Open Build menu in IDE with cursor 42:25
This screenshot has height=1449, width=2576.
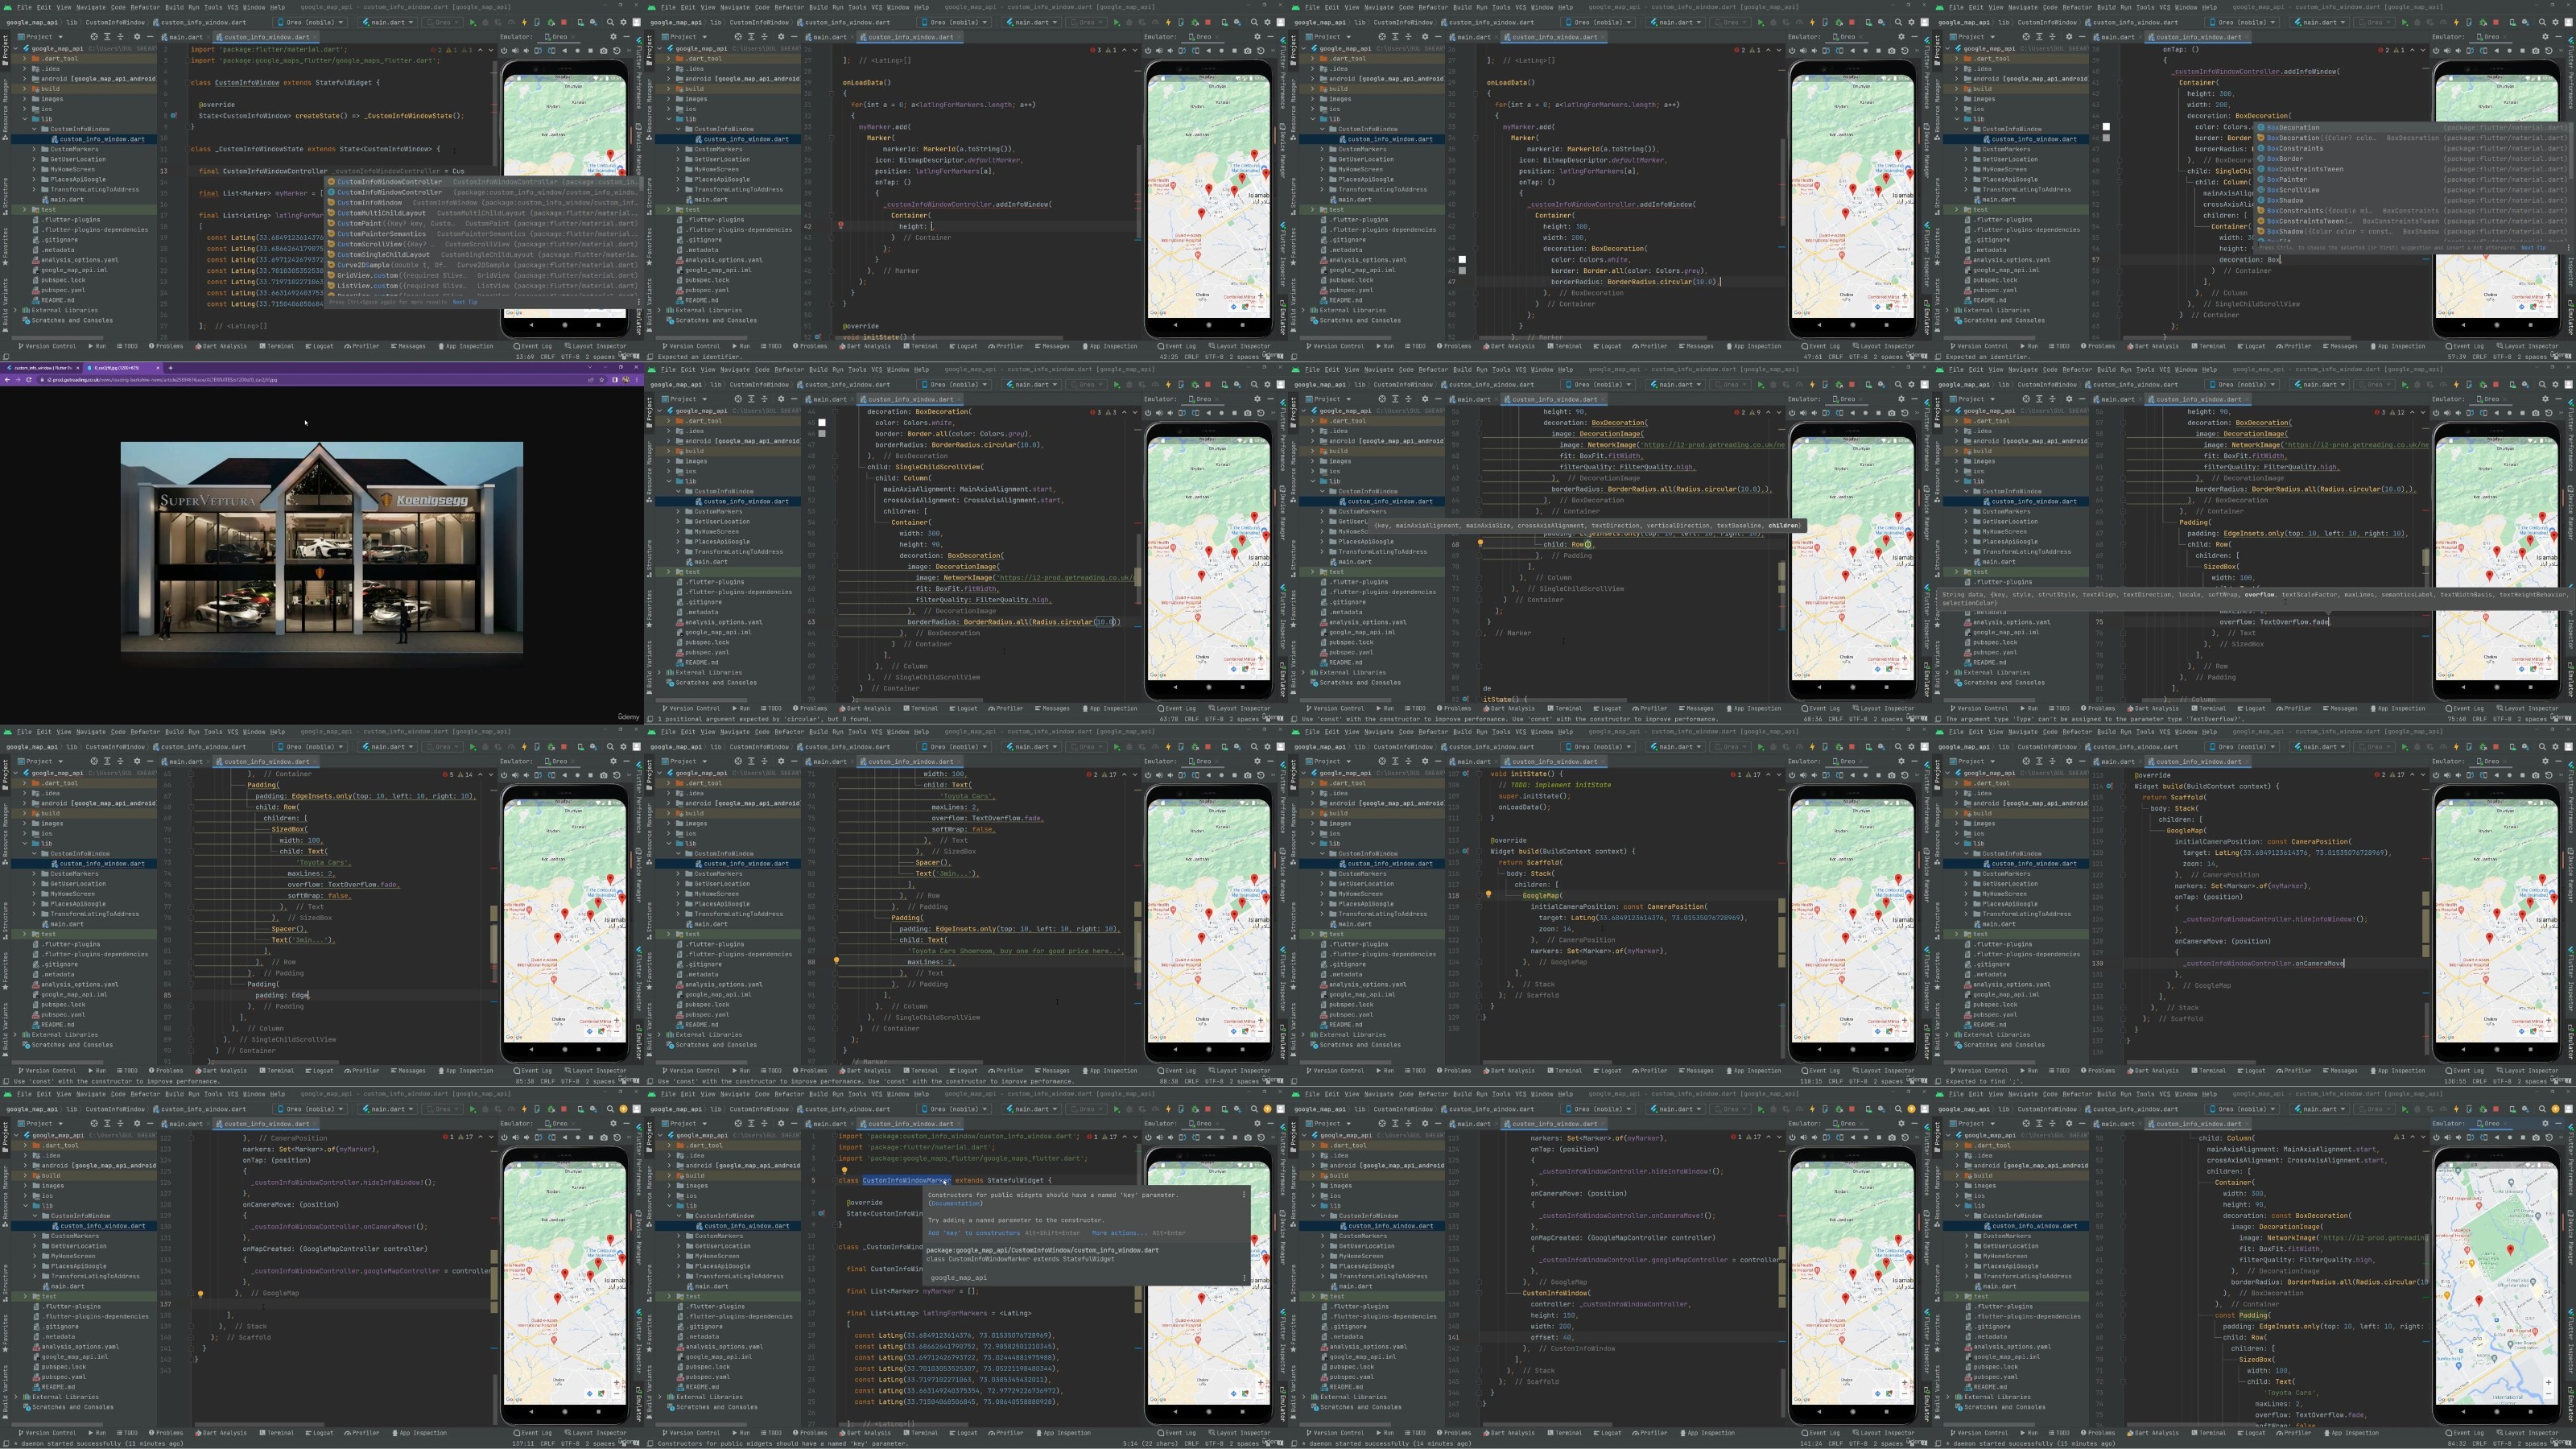818,8
